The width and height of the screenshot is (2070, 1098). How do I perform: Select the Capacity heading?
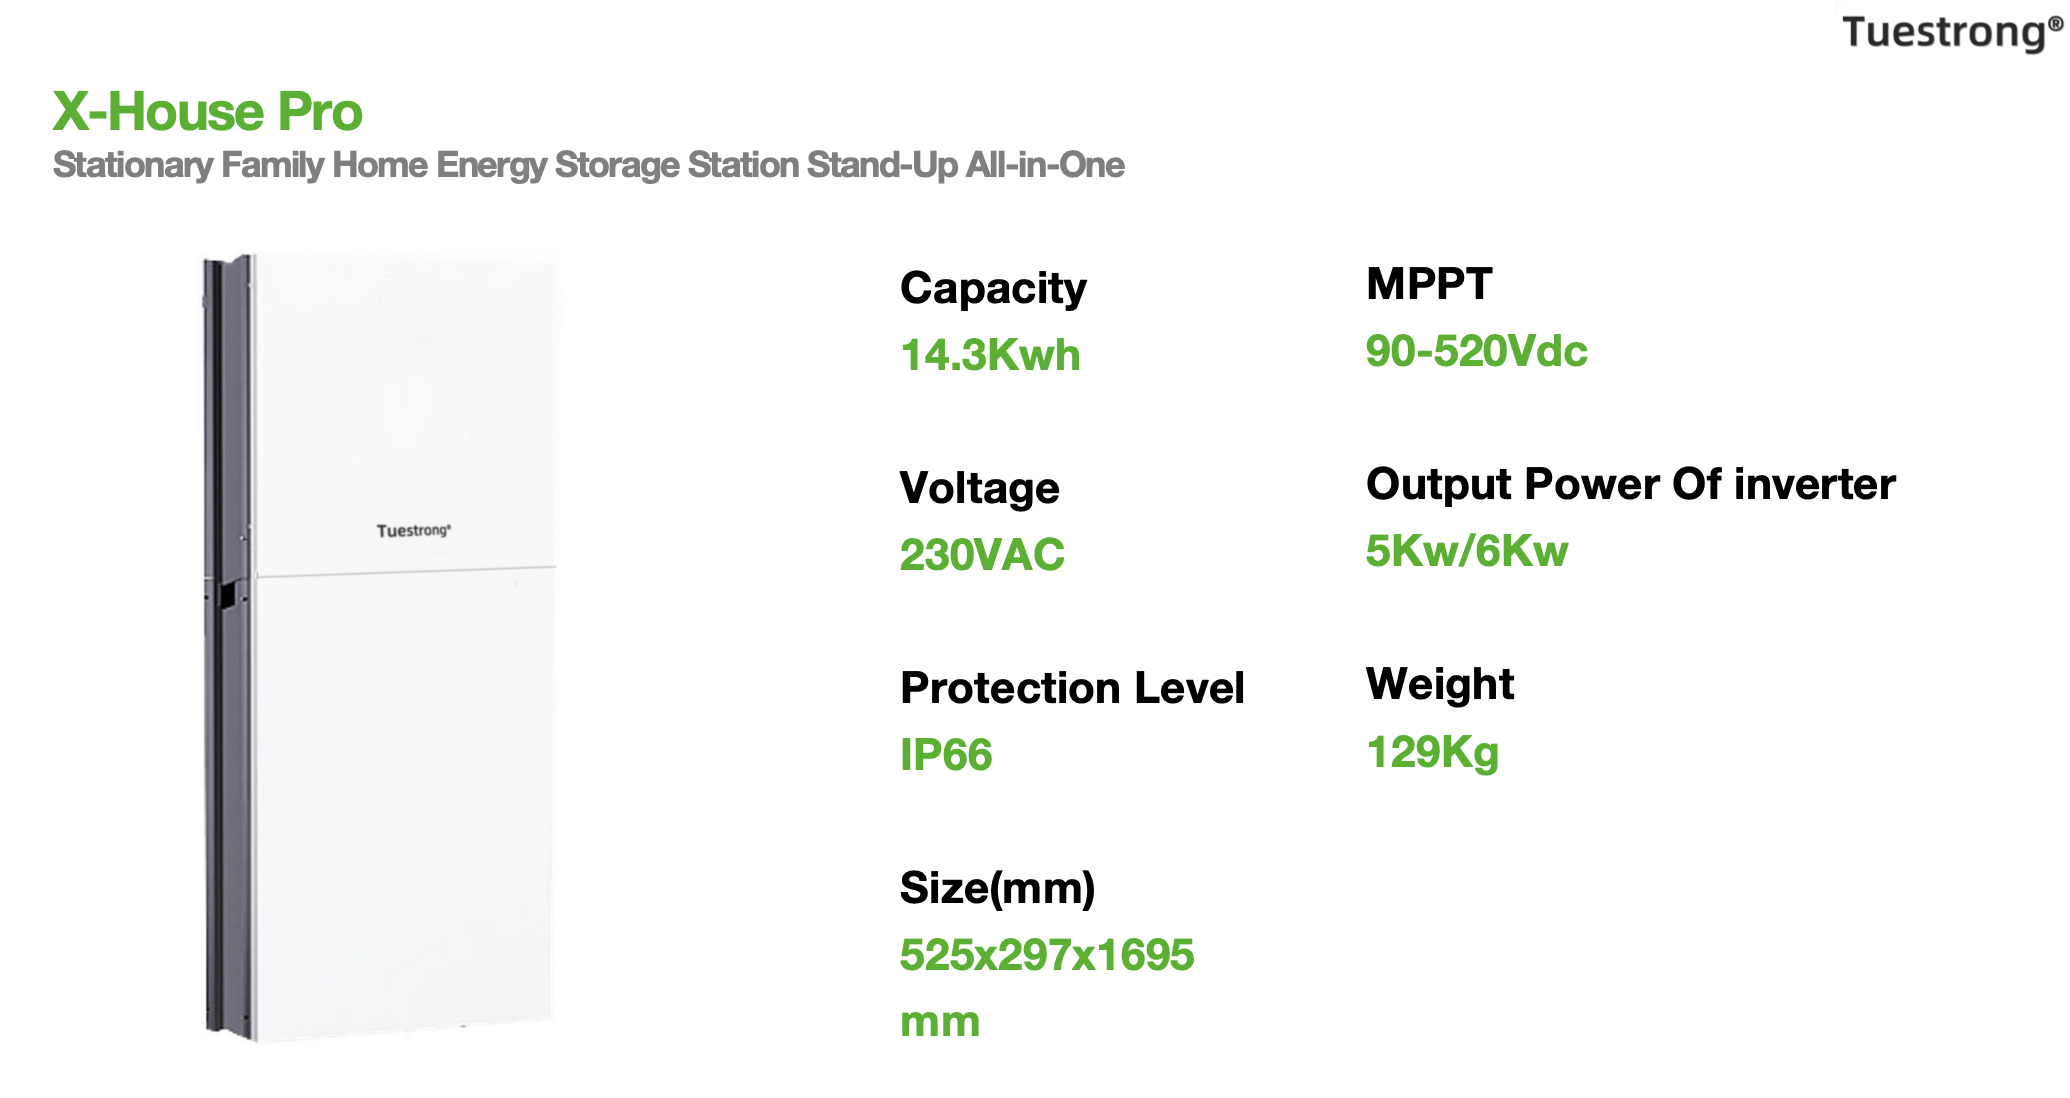pos(993,289)
